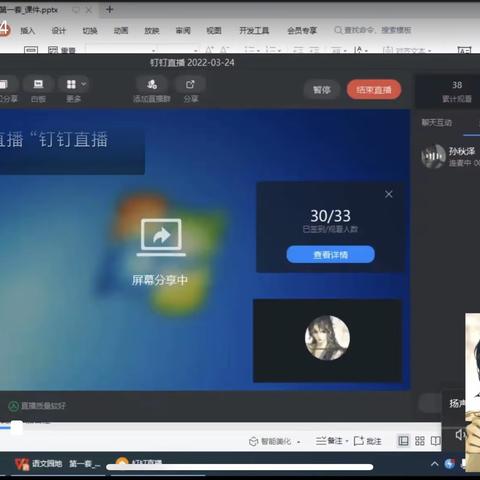This screenshot has height=480, width=480.
Task: Open the 开发工具 ribbon tab
Action: pos(254,31)
